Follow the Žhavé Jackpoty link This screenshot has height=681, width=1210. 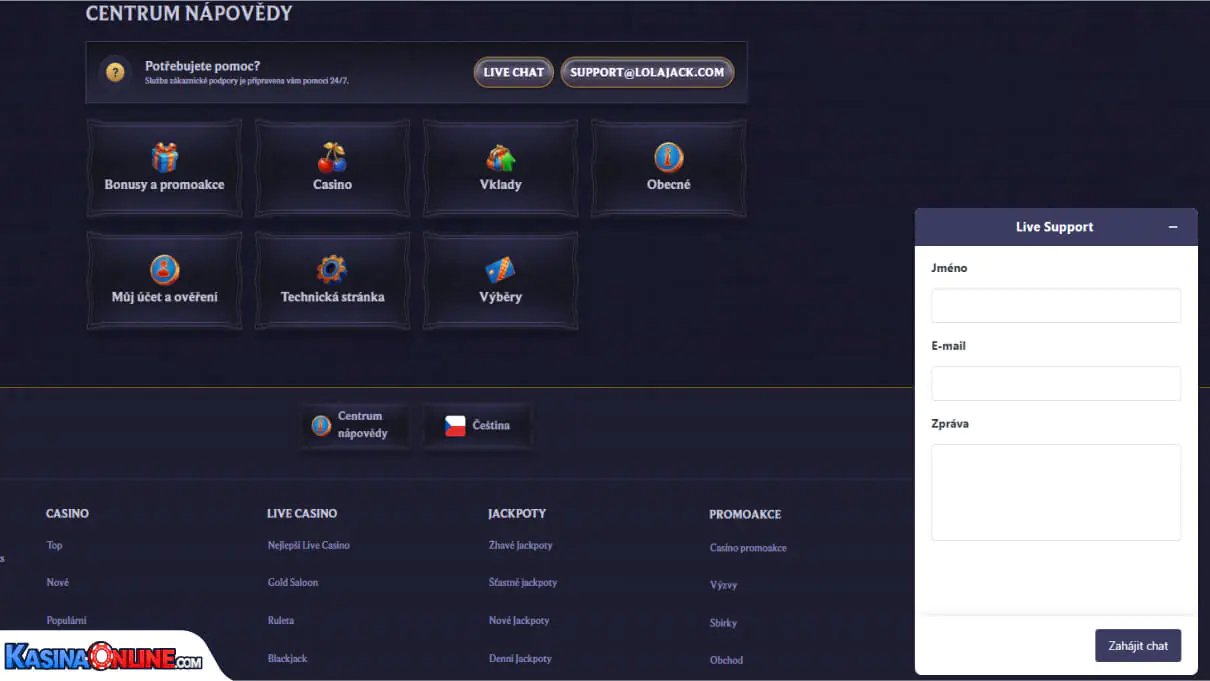tap(520, 546)
